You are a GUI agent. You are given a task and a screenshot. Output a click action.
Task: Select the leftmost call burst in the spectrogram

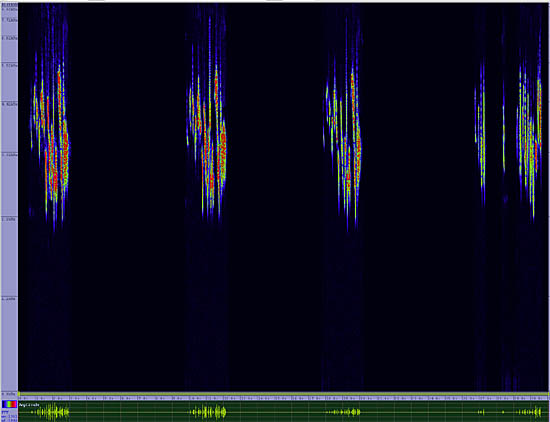coord(50,123)
